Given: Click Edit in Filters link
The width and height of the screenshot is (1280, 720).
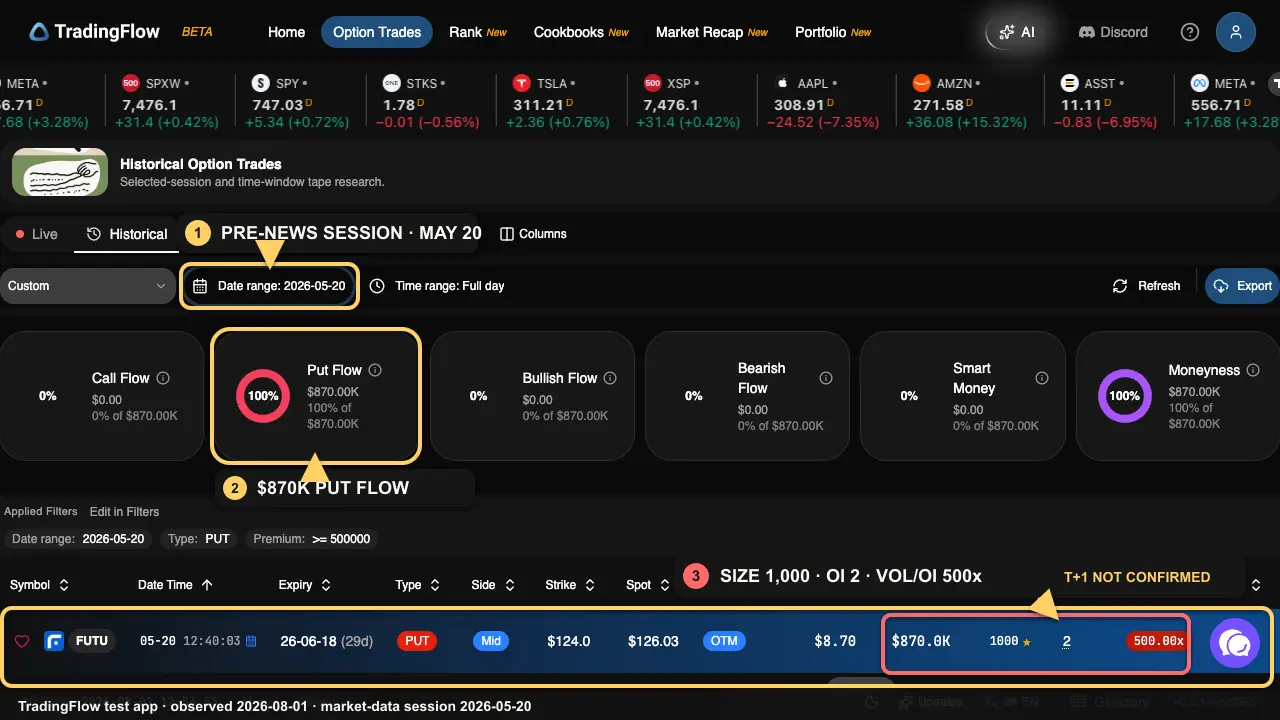Looking at the screenshot, I should click(124, 511).
